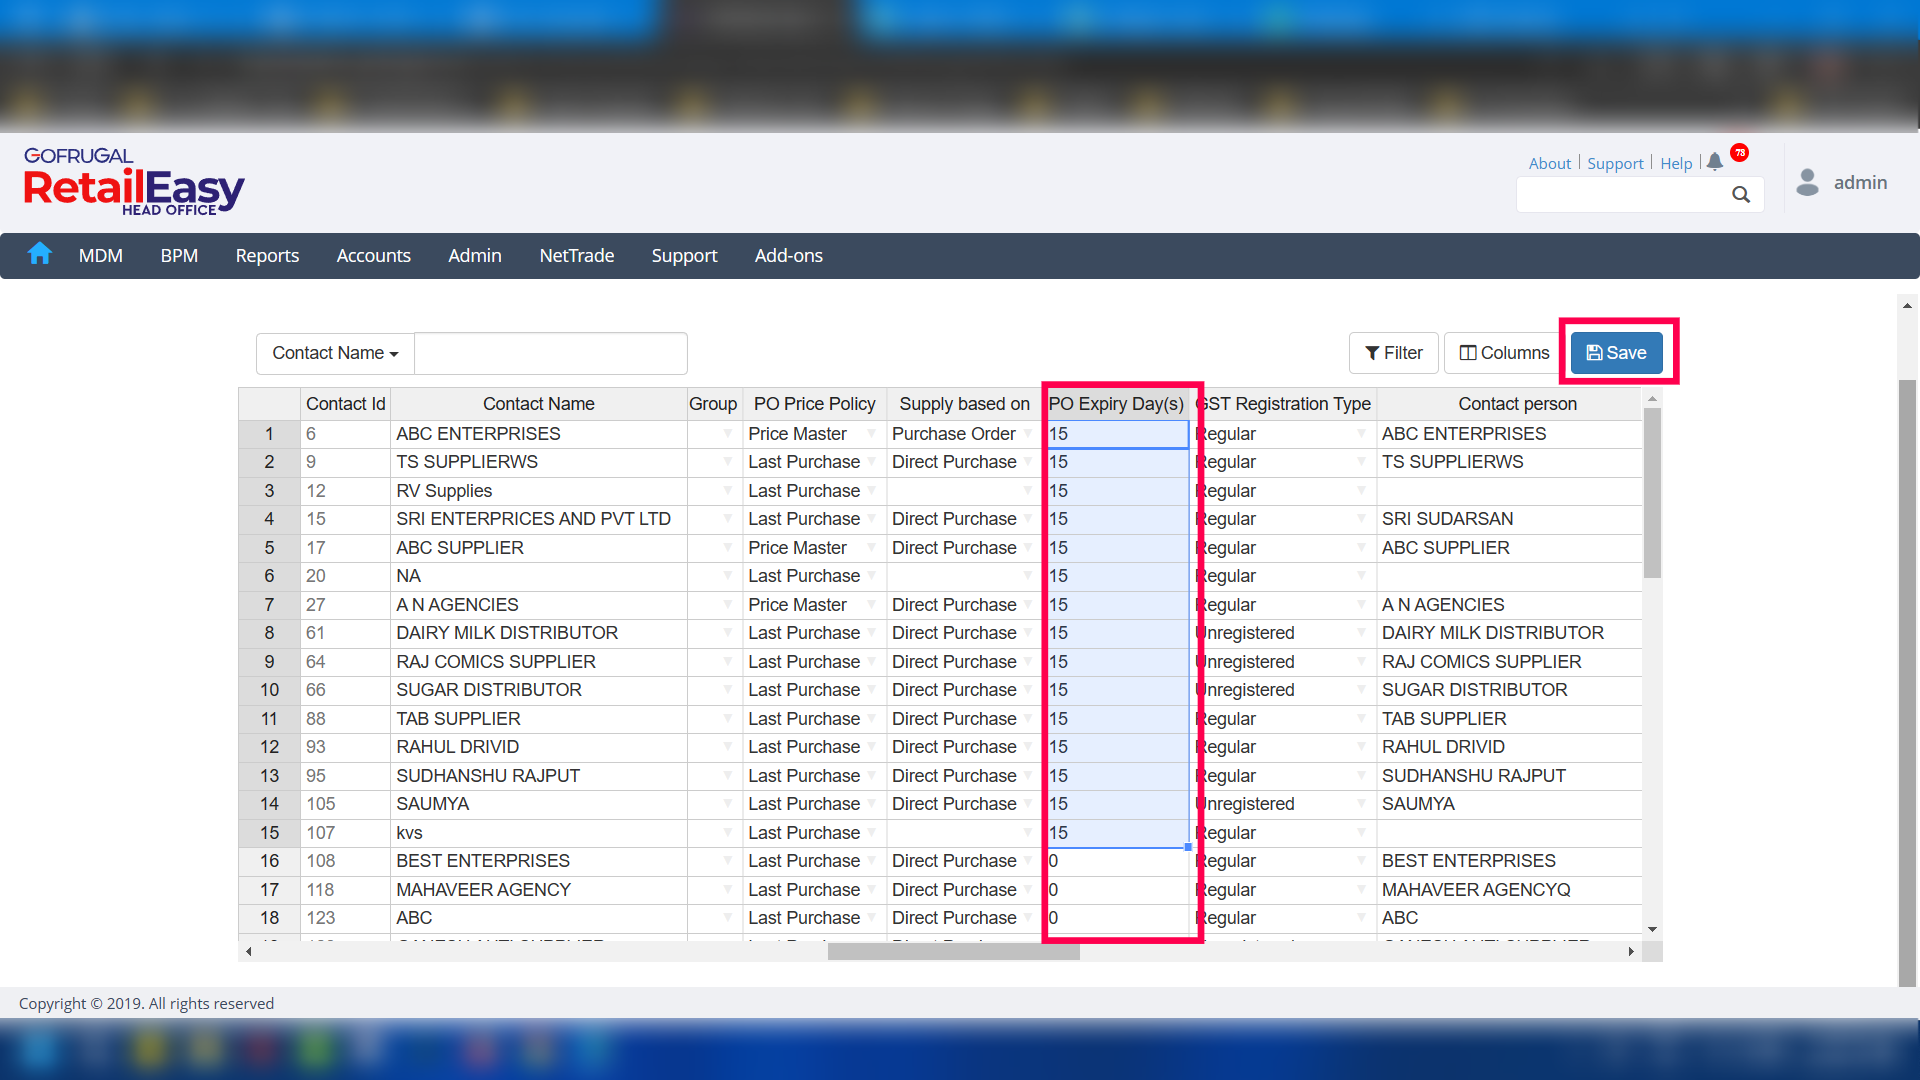Open the Reports menu

click(x=267, y=256)
